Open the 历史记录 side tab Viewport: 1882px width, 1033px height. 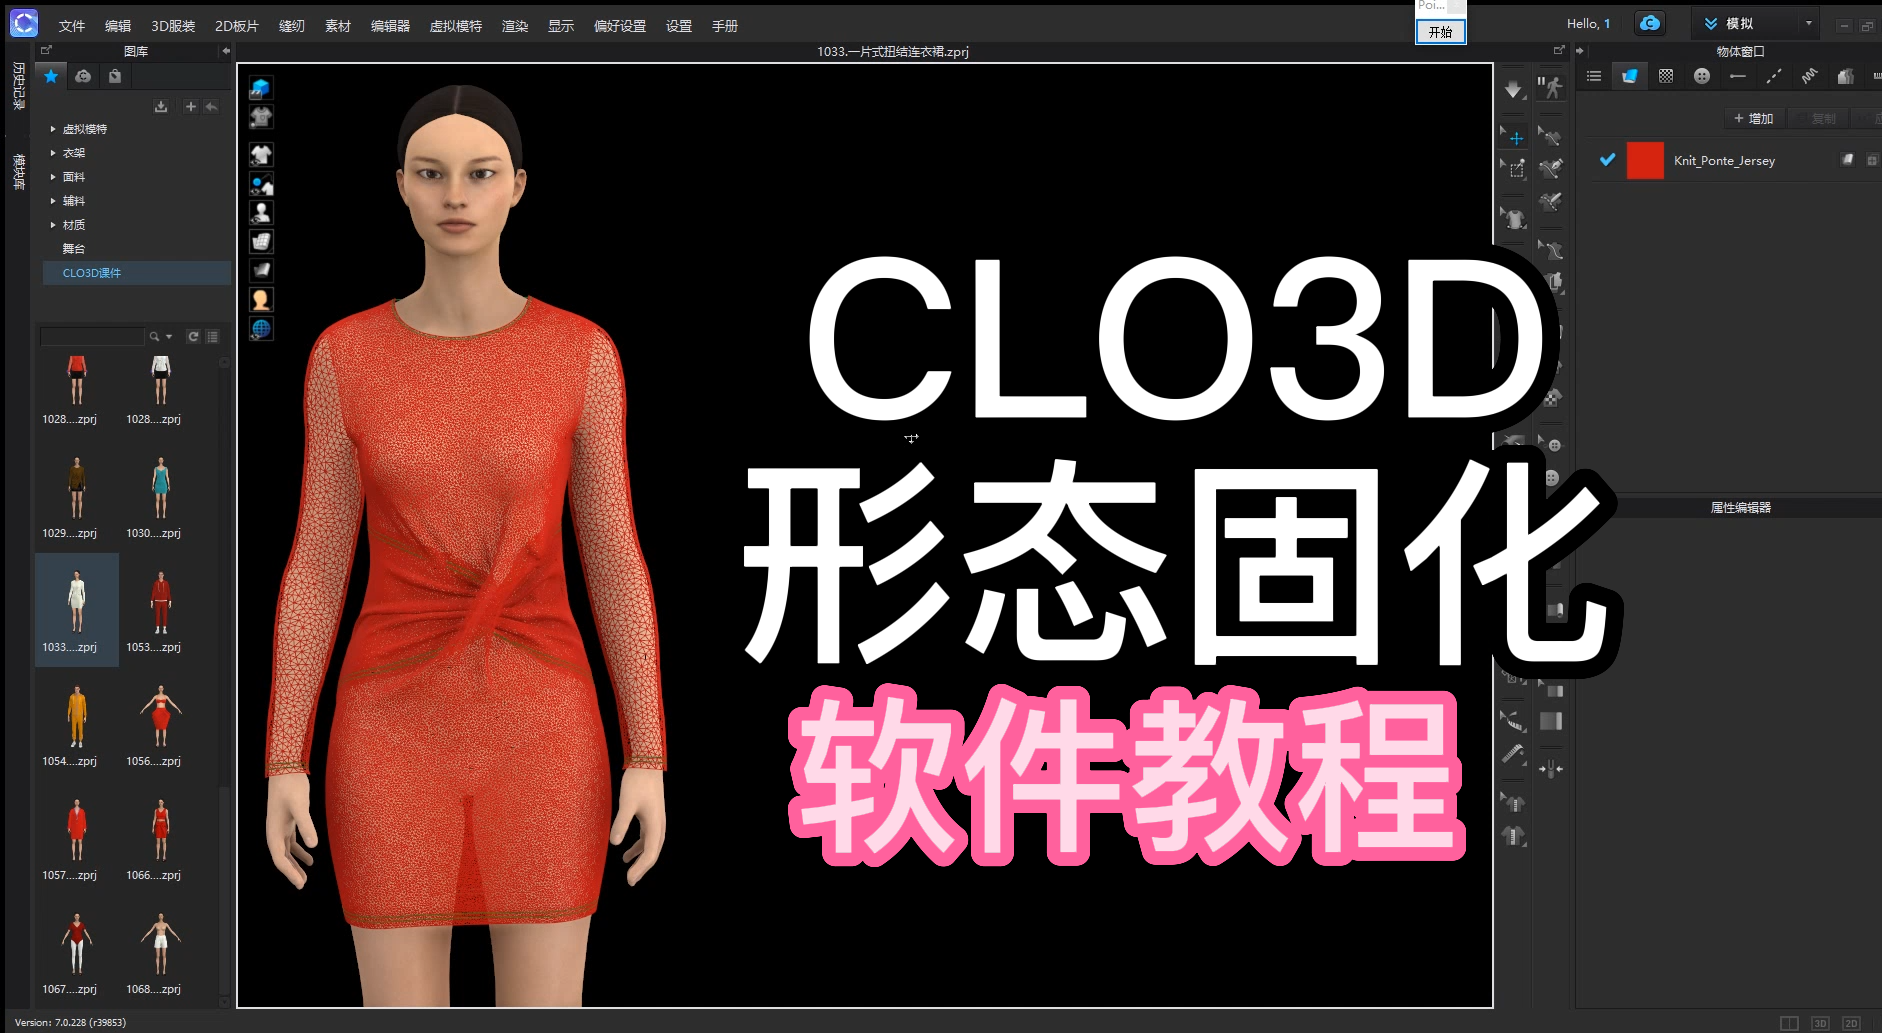[18, 86]
